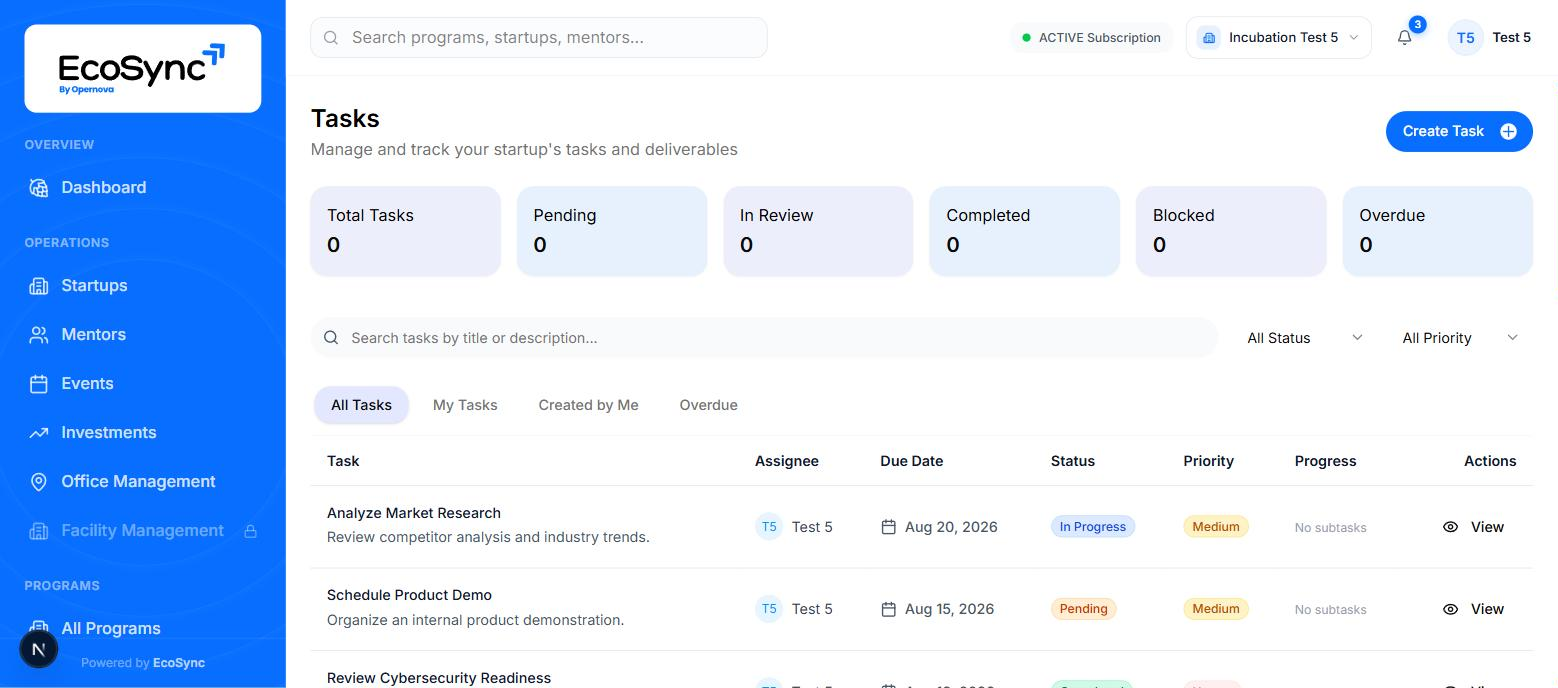
Task: Click the Analyze Market Research title
Action: click(x=414, y=513)
